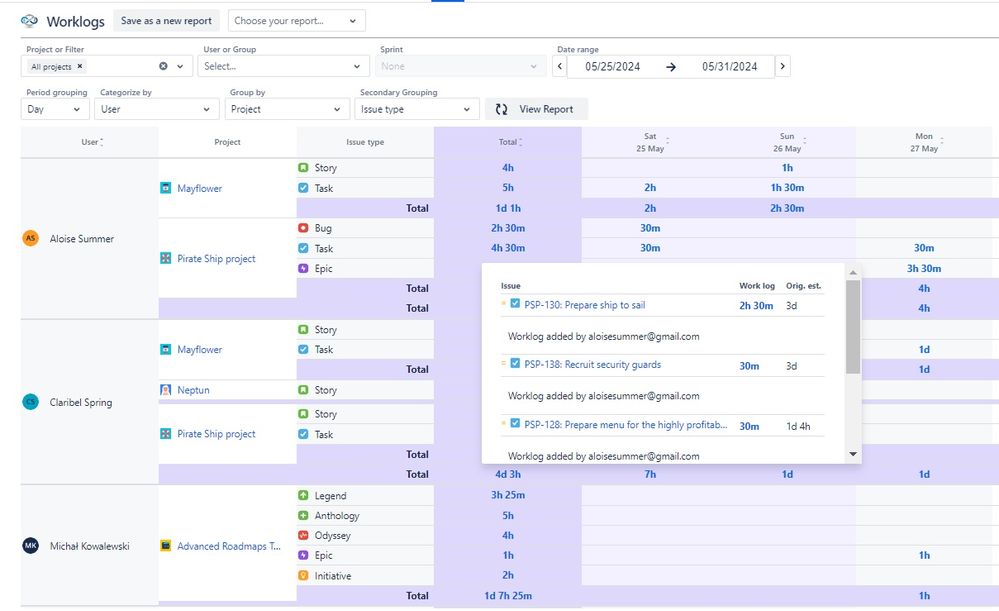Sort the Mon 27 May column

pyautogui.click(x=942, y=142)
